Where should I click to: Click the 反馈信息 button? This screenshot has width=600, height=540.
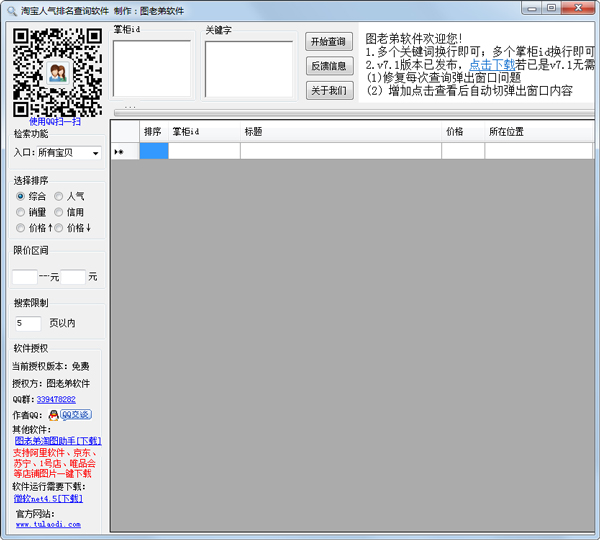click(x=329, y=66)
